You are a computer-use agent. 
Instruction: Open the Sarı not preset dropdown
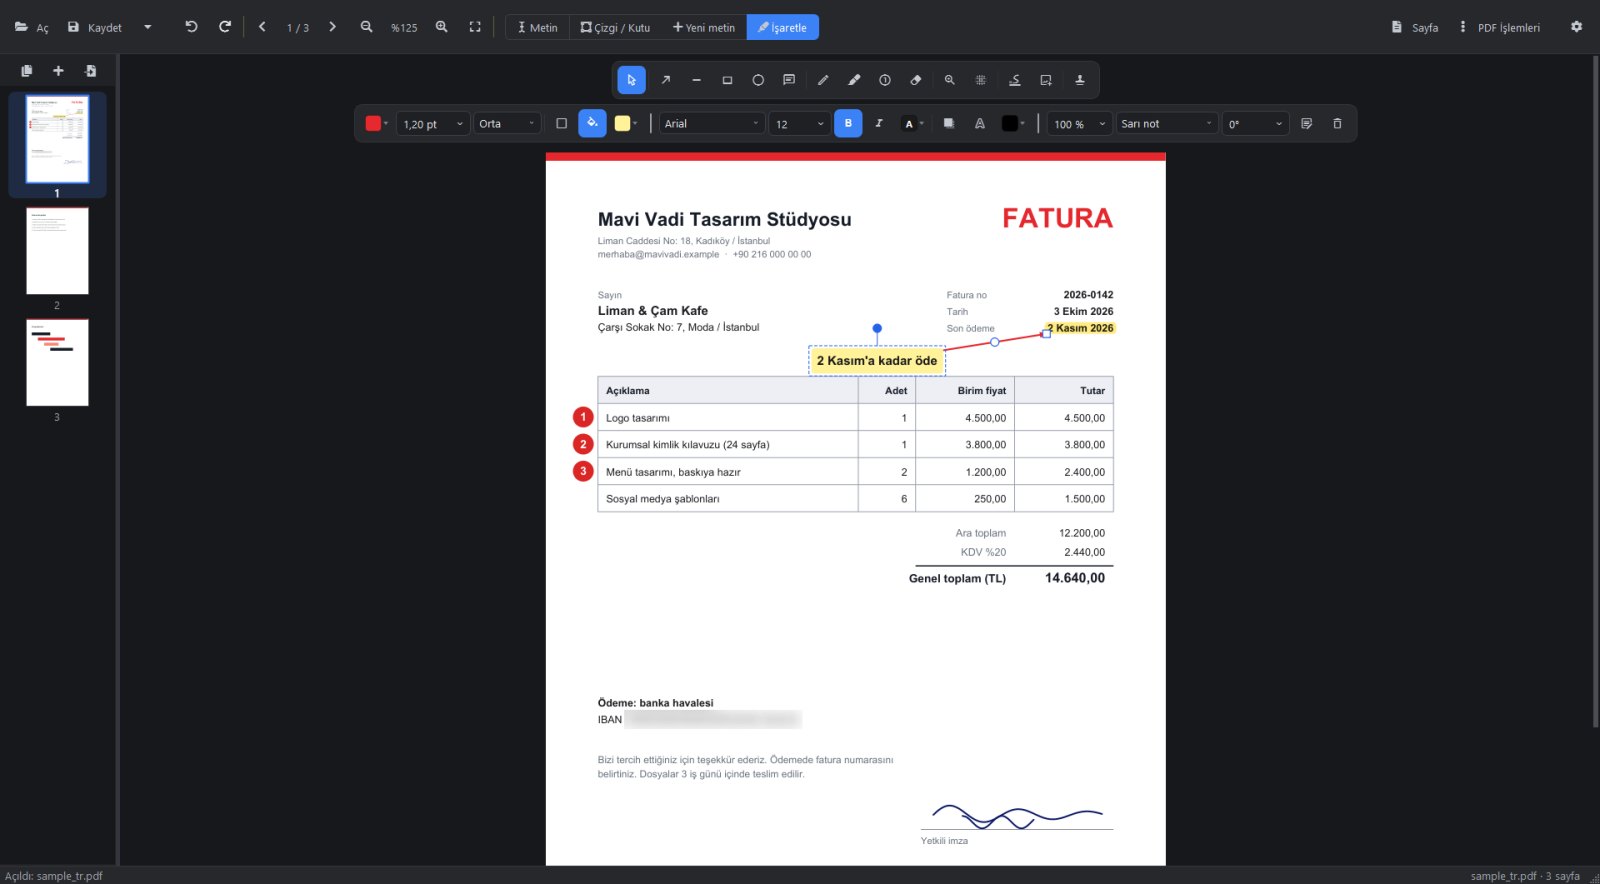tap(1167, 124)
